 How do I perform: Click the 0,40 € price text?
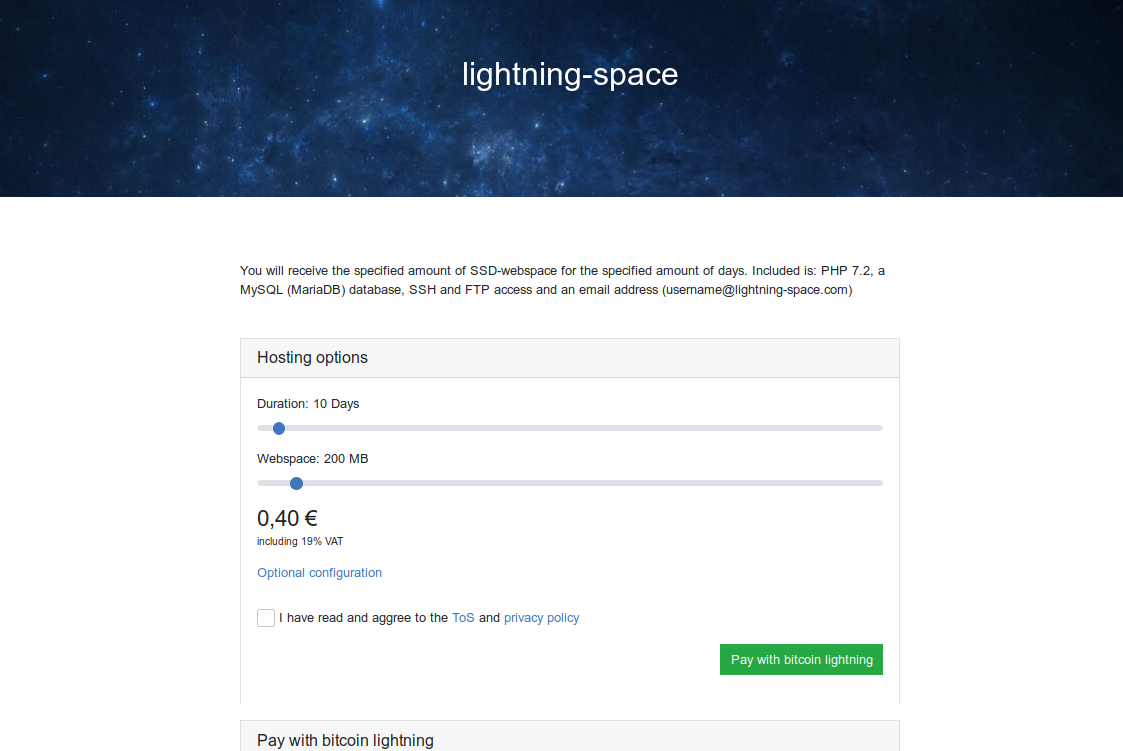[287, 518]
